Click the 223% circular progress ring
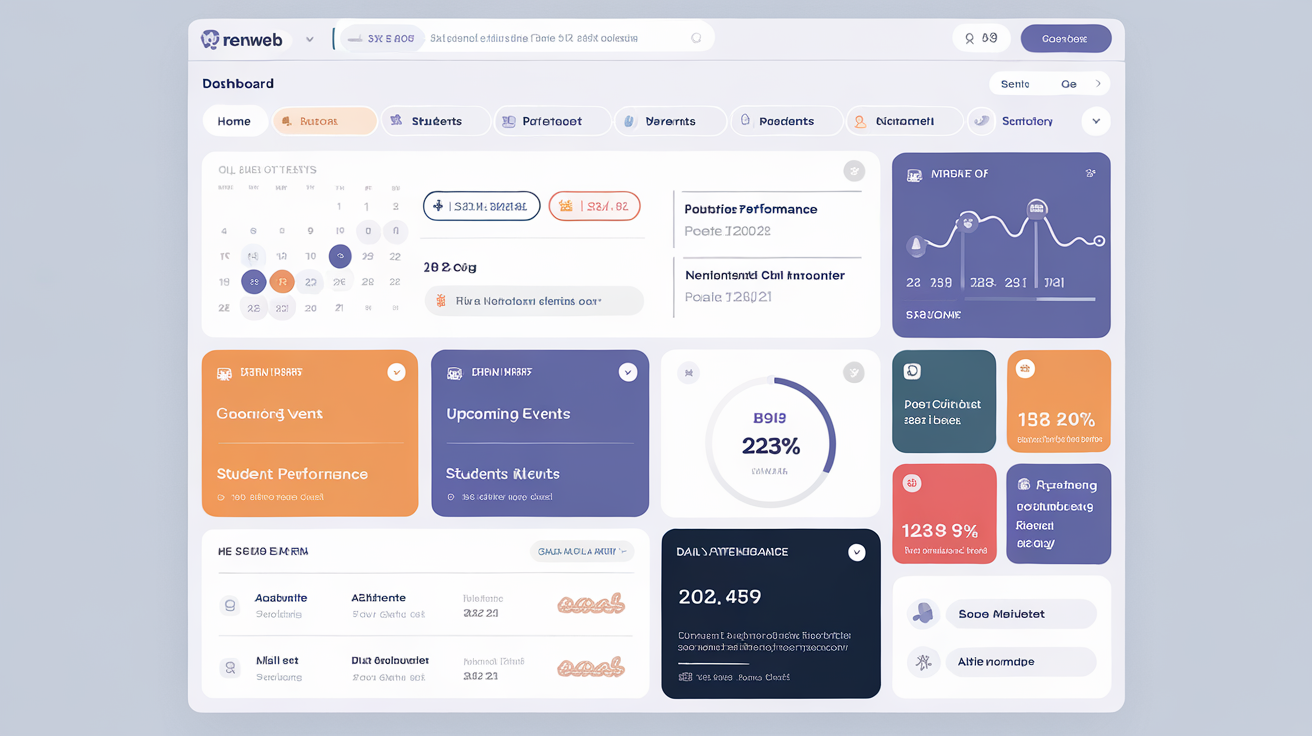This screenshot has height=736, width=1312. click(770, 441)
